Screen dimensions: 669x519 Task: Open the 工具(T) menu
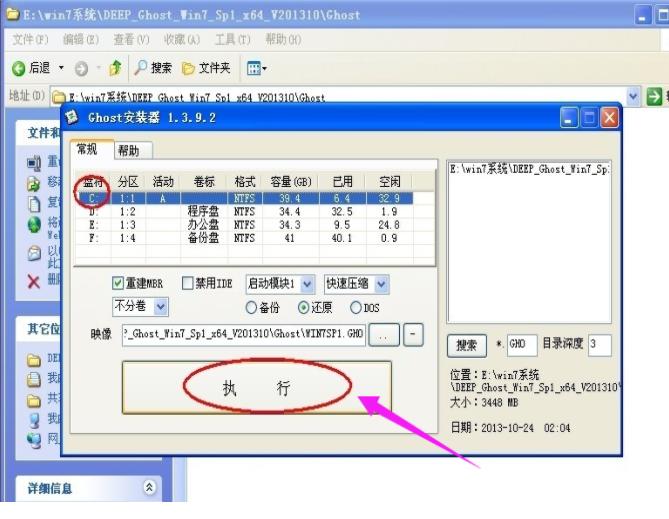(x=232, y=40)
